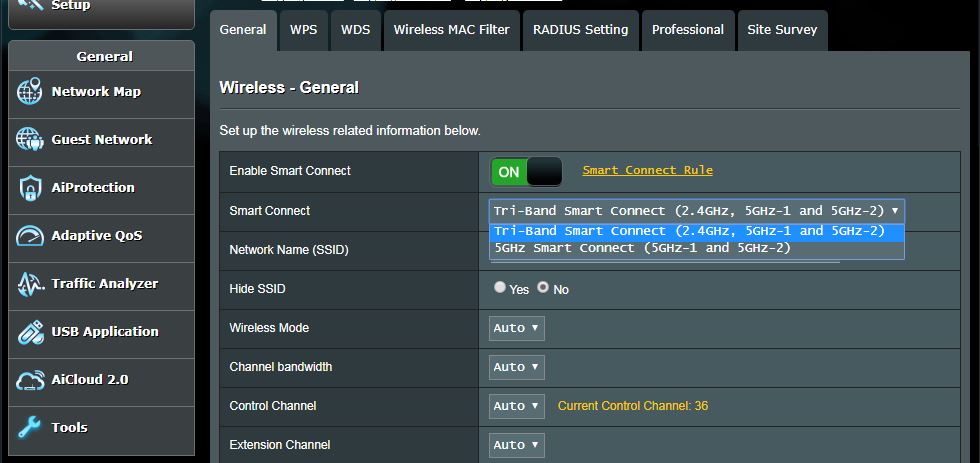Viewport: 980px width, 463px height.
Task: Click the Tools wrench icon
Action: pos(29,427)
